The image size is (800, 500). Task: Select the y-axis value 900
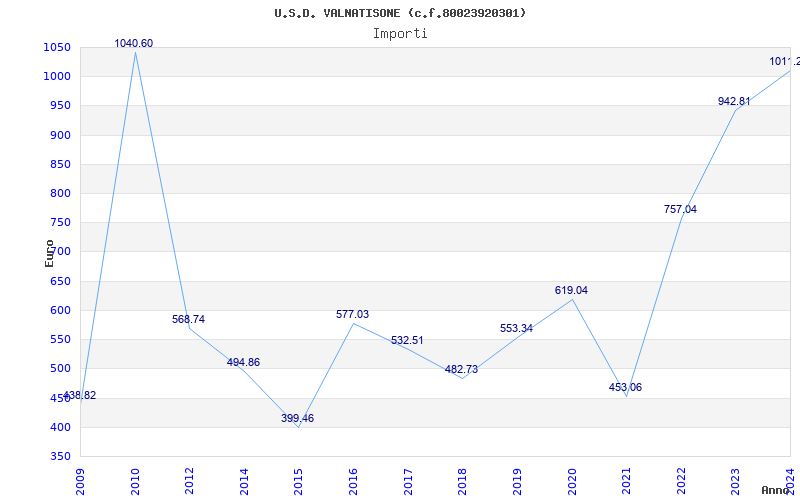[x=60, y=135]
